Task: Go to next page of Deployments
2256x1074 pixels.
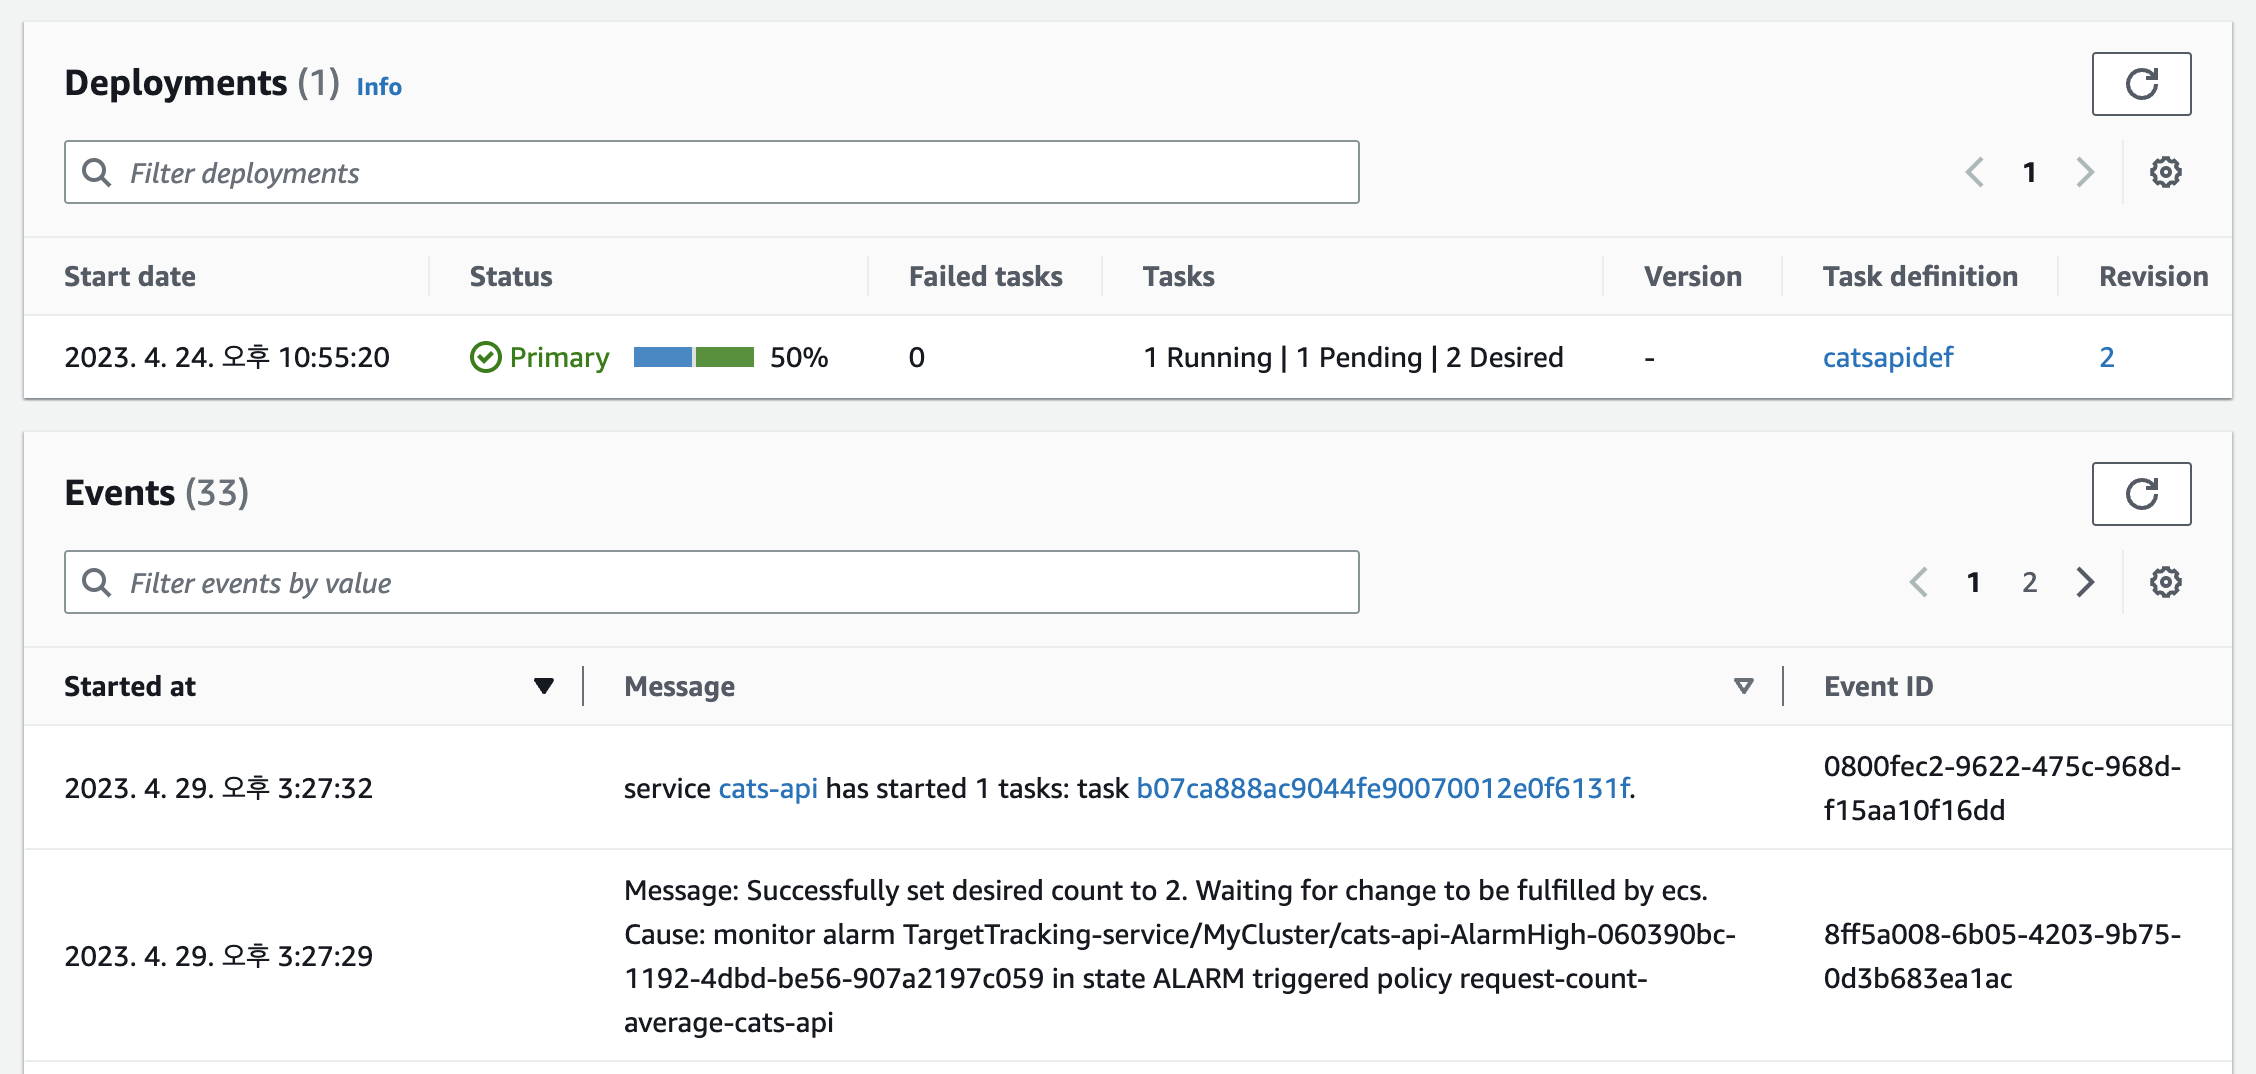Action: pos(2085,172)
